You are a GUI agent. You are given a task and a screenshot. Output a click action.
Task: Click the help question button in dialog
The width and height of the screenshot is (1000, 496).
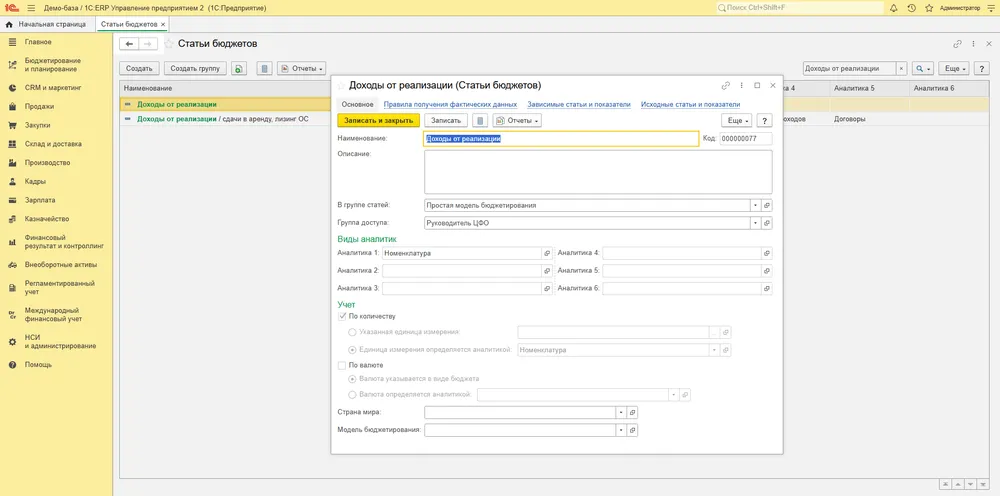point(764,120)
